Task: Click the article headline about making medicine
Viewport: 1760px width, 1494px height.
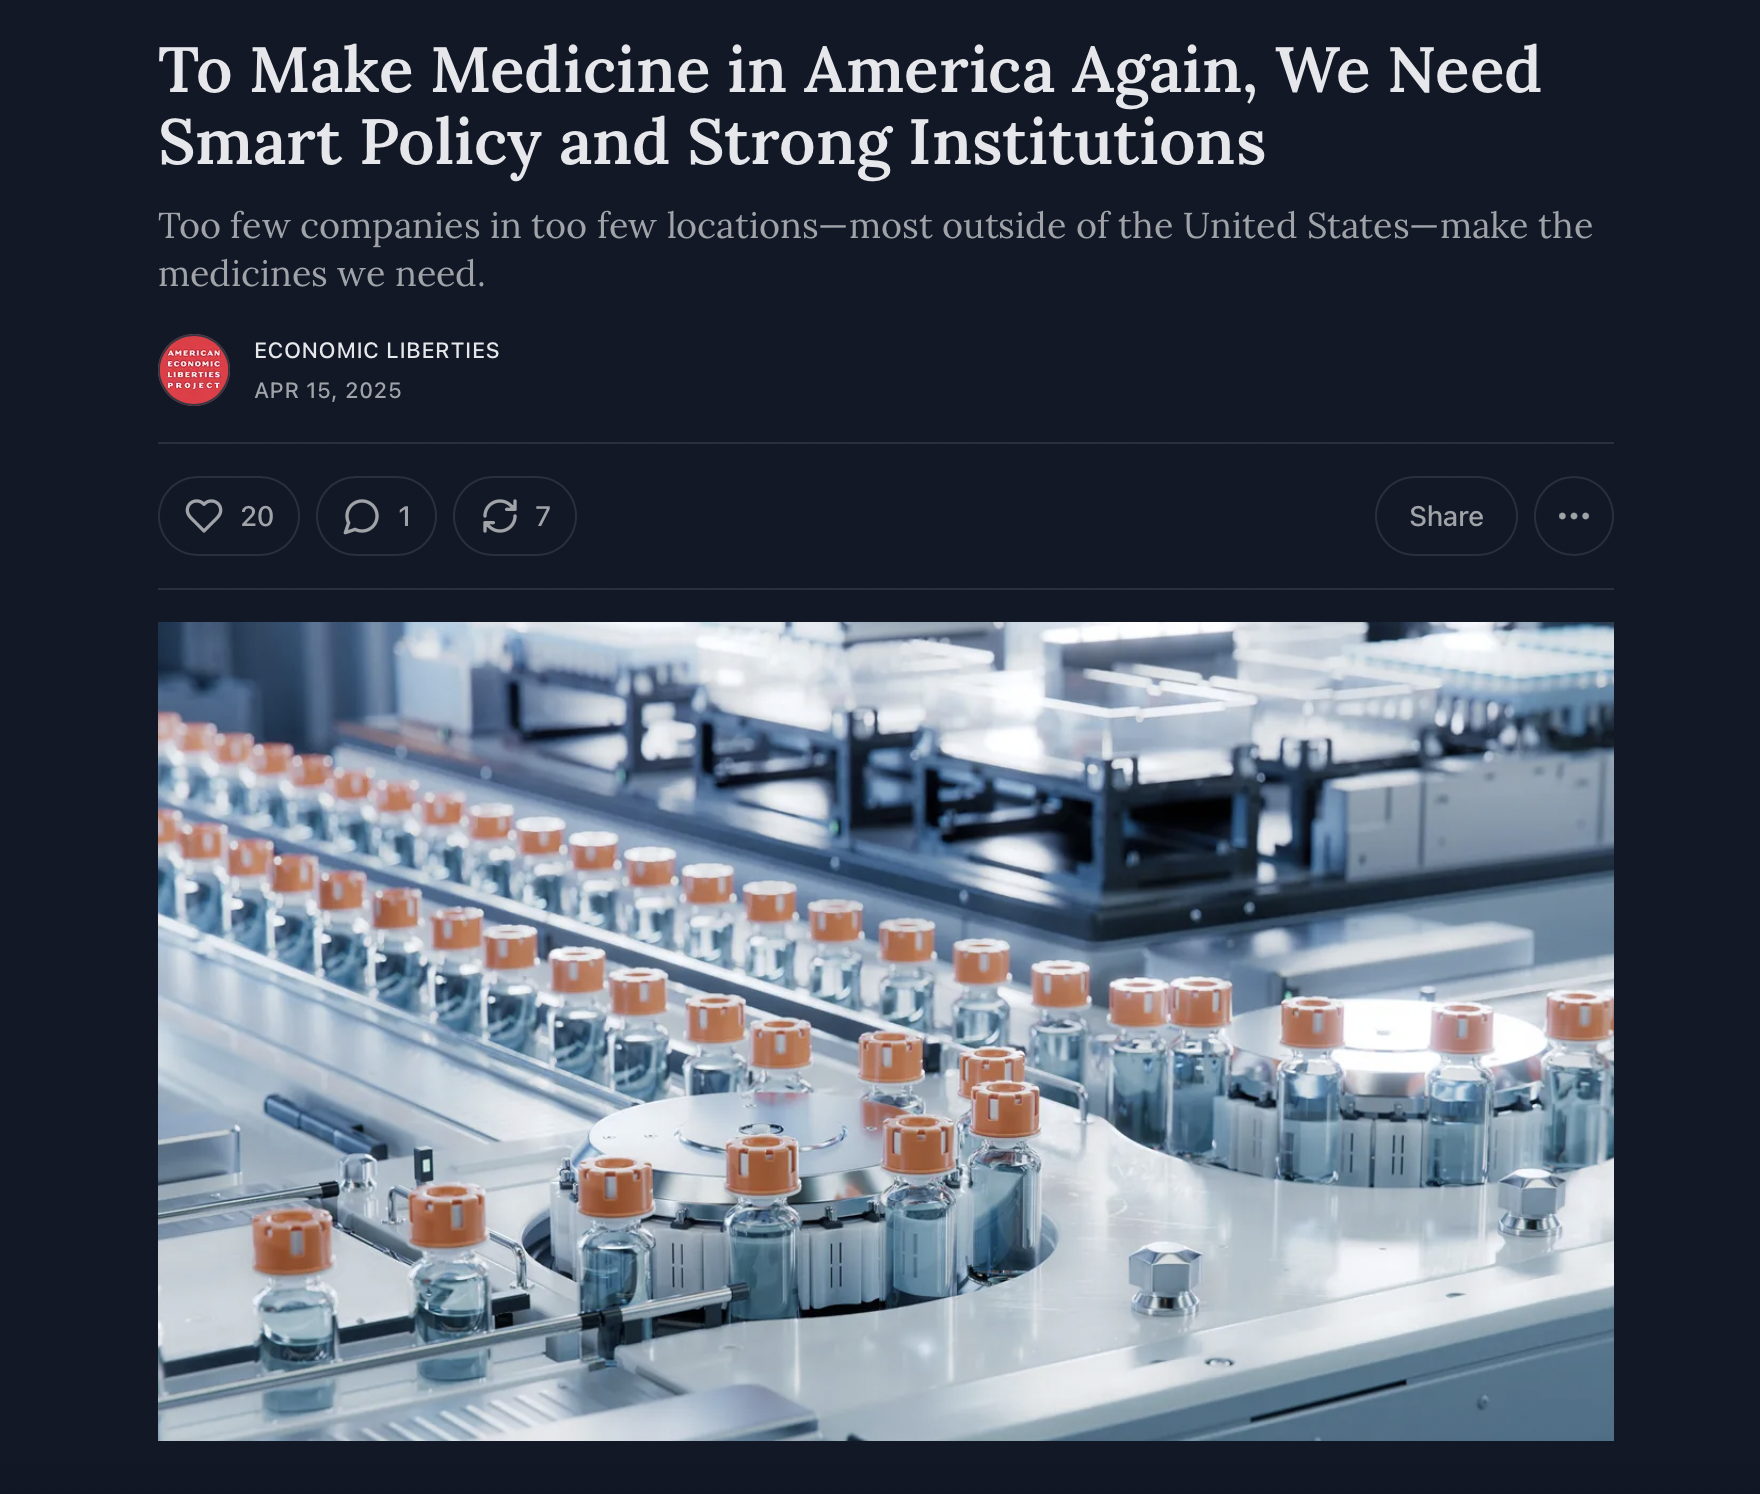Action: (x=849, y=106)
